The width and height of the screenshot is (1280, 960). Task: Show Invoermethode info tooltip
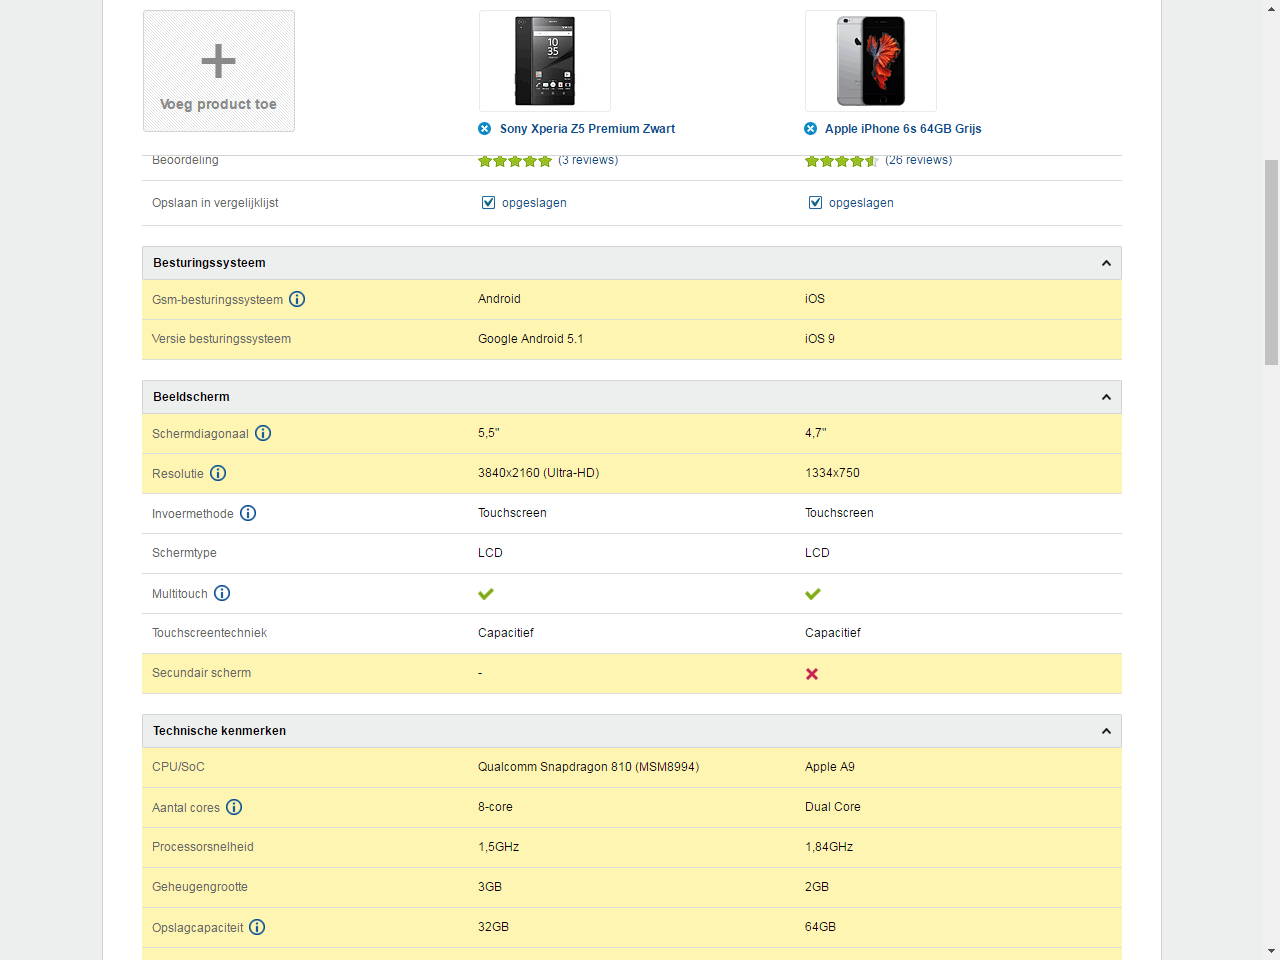tap(248, 513)
